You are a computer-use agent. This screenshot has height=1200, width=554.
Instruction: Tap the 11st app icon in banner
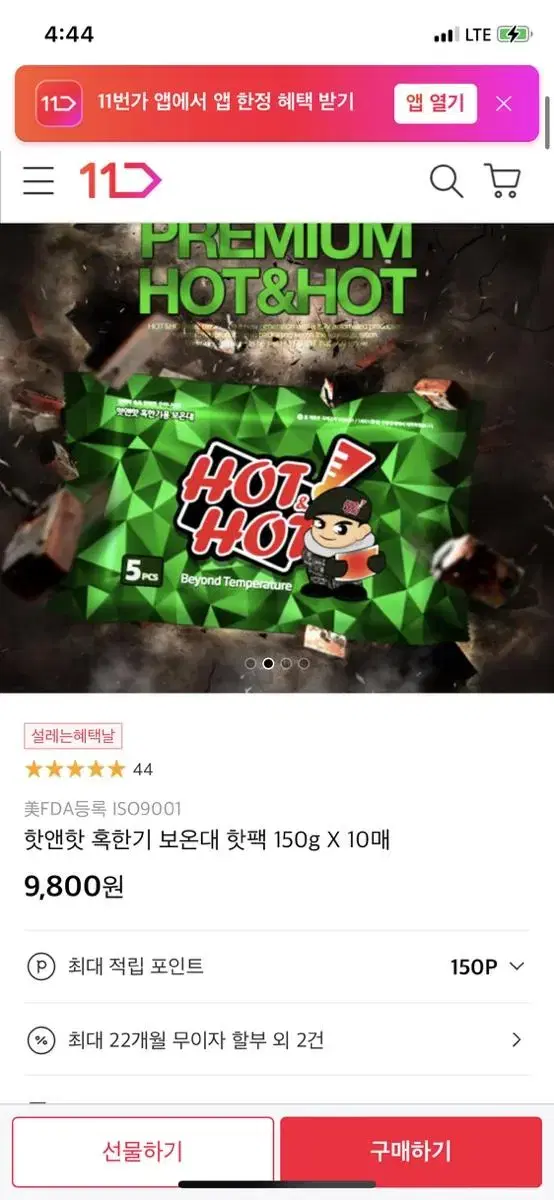pyautogui.click(x=59, y=103)
